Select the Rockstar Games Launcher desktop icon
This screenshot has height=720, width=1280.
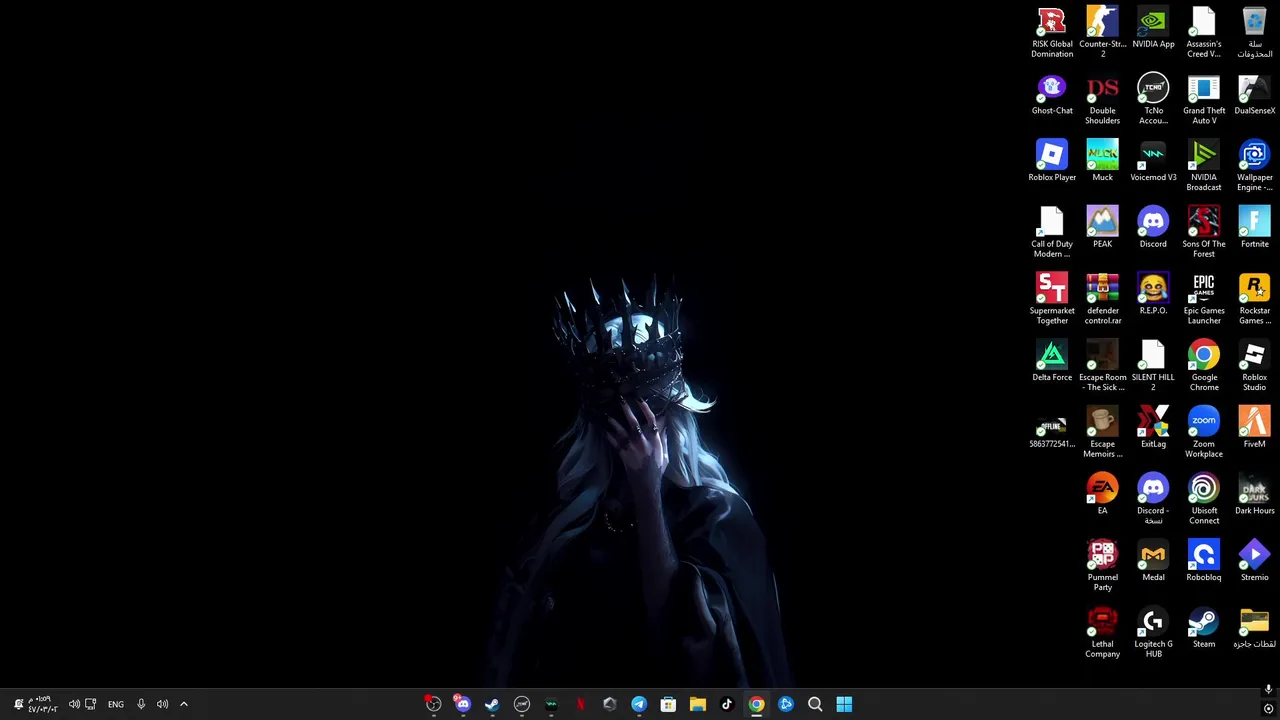(1254, 300)
